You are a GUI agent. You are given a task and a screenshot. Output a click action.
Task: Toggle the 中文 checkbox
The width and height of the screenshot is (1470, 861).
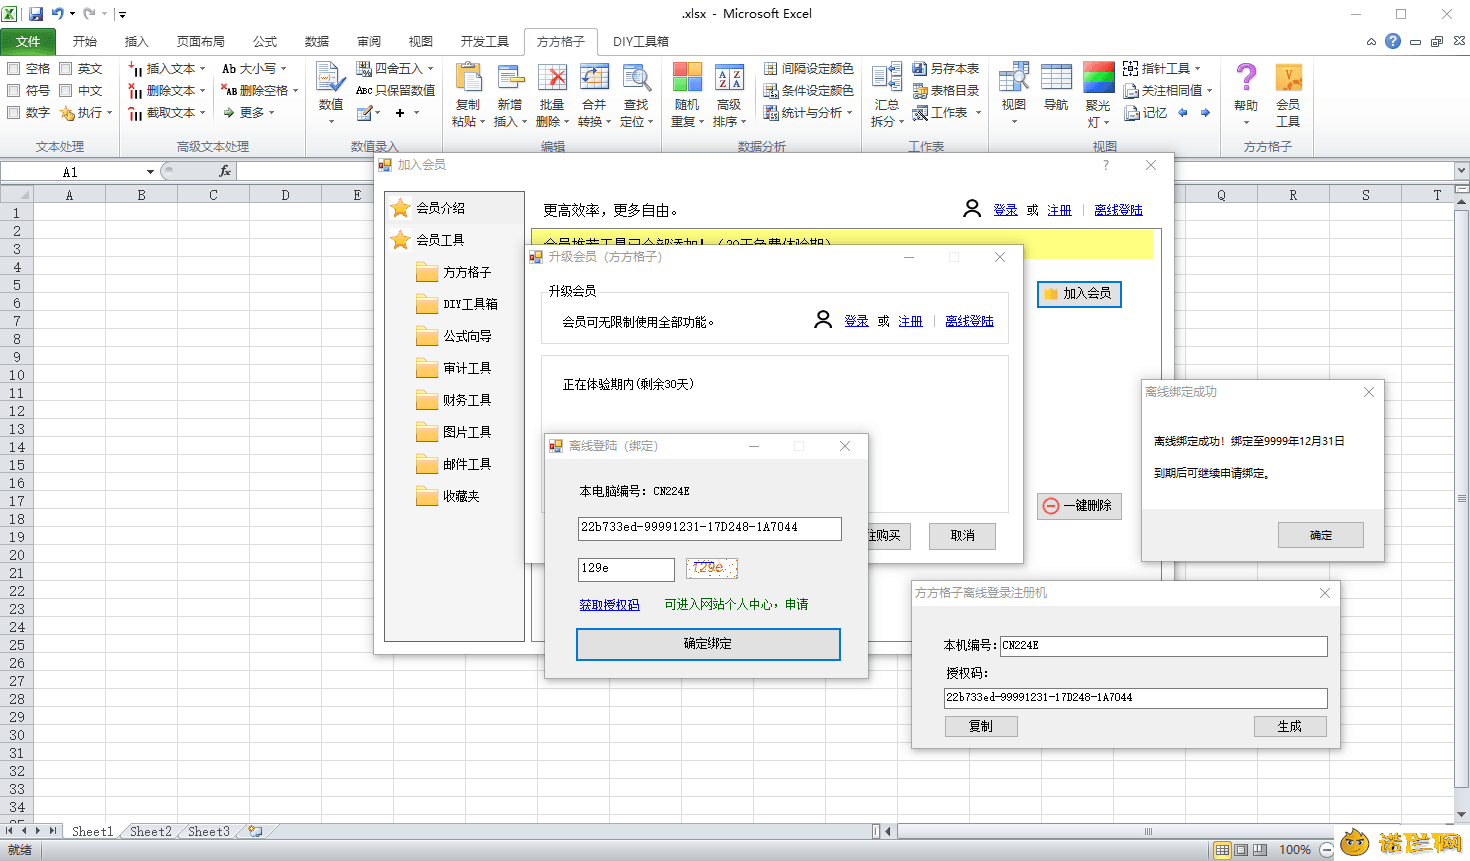[x=66, y=91]
